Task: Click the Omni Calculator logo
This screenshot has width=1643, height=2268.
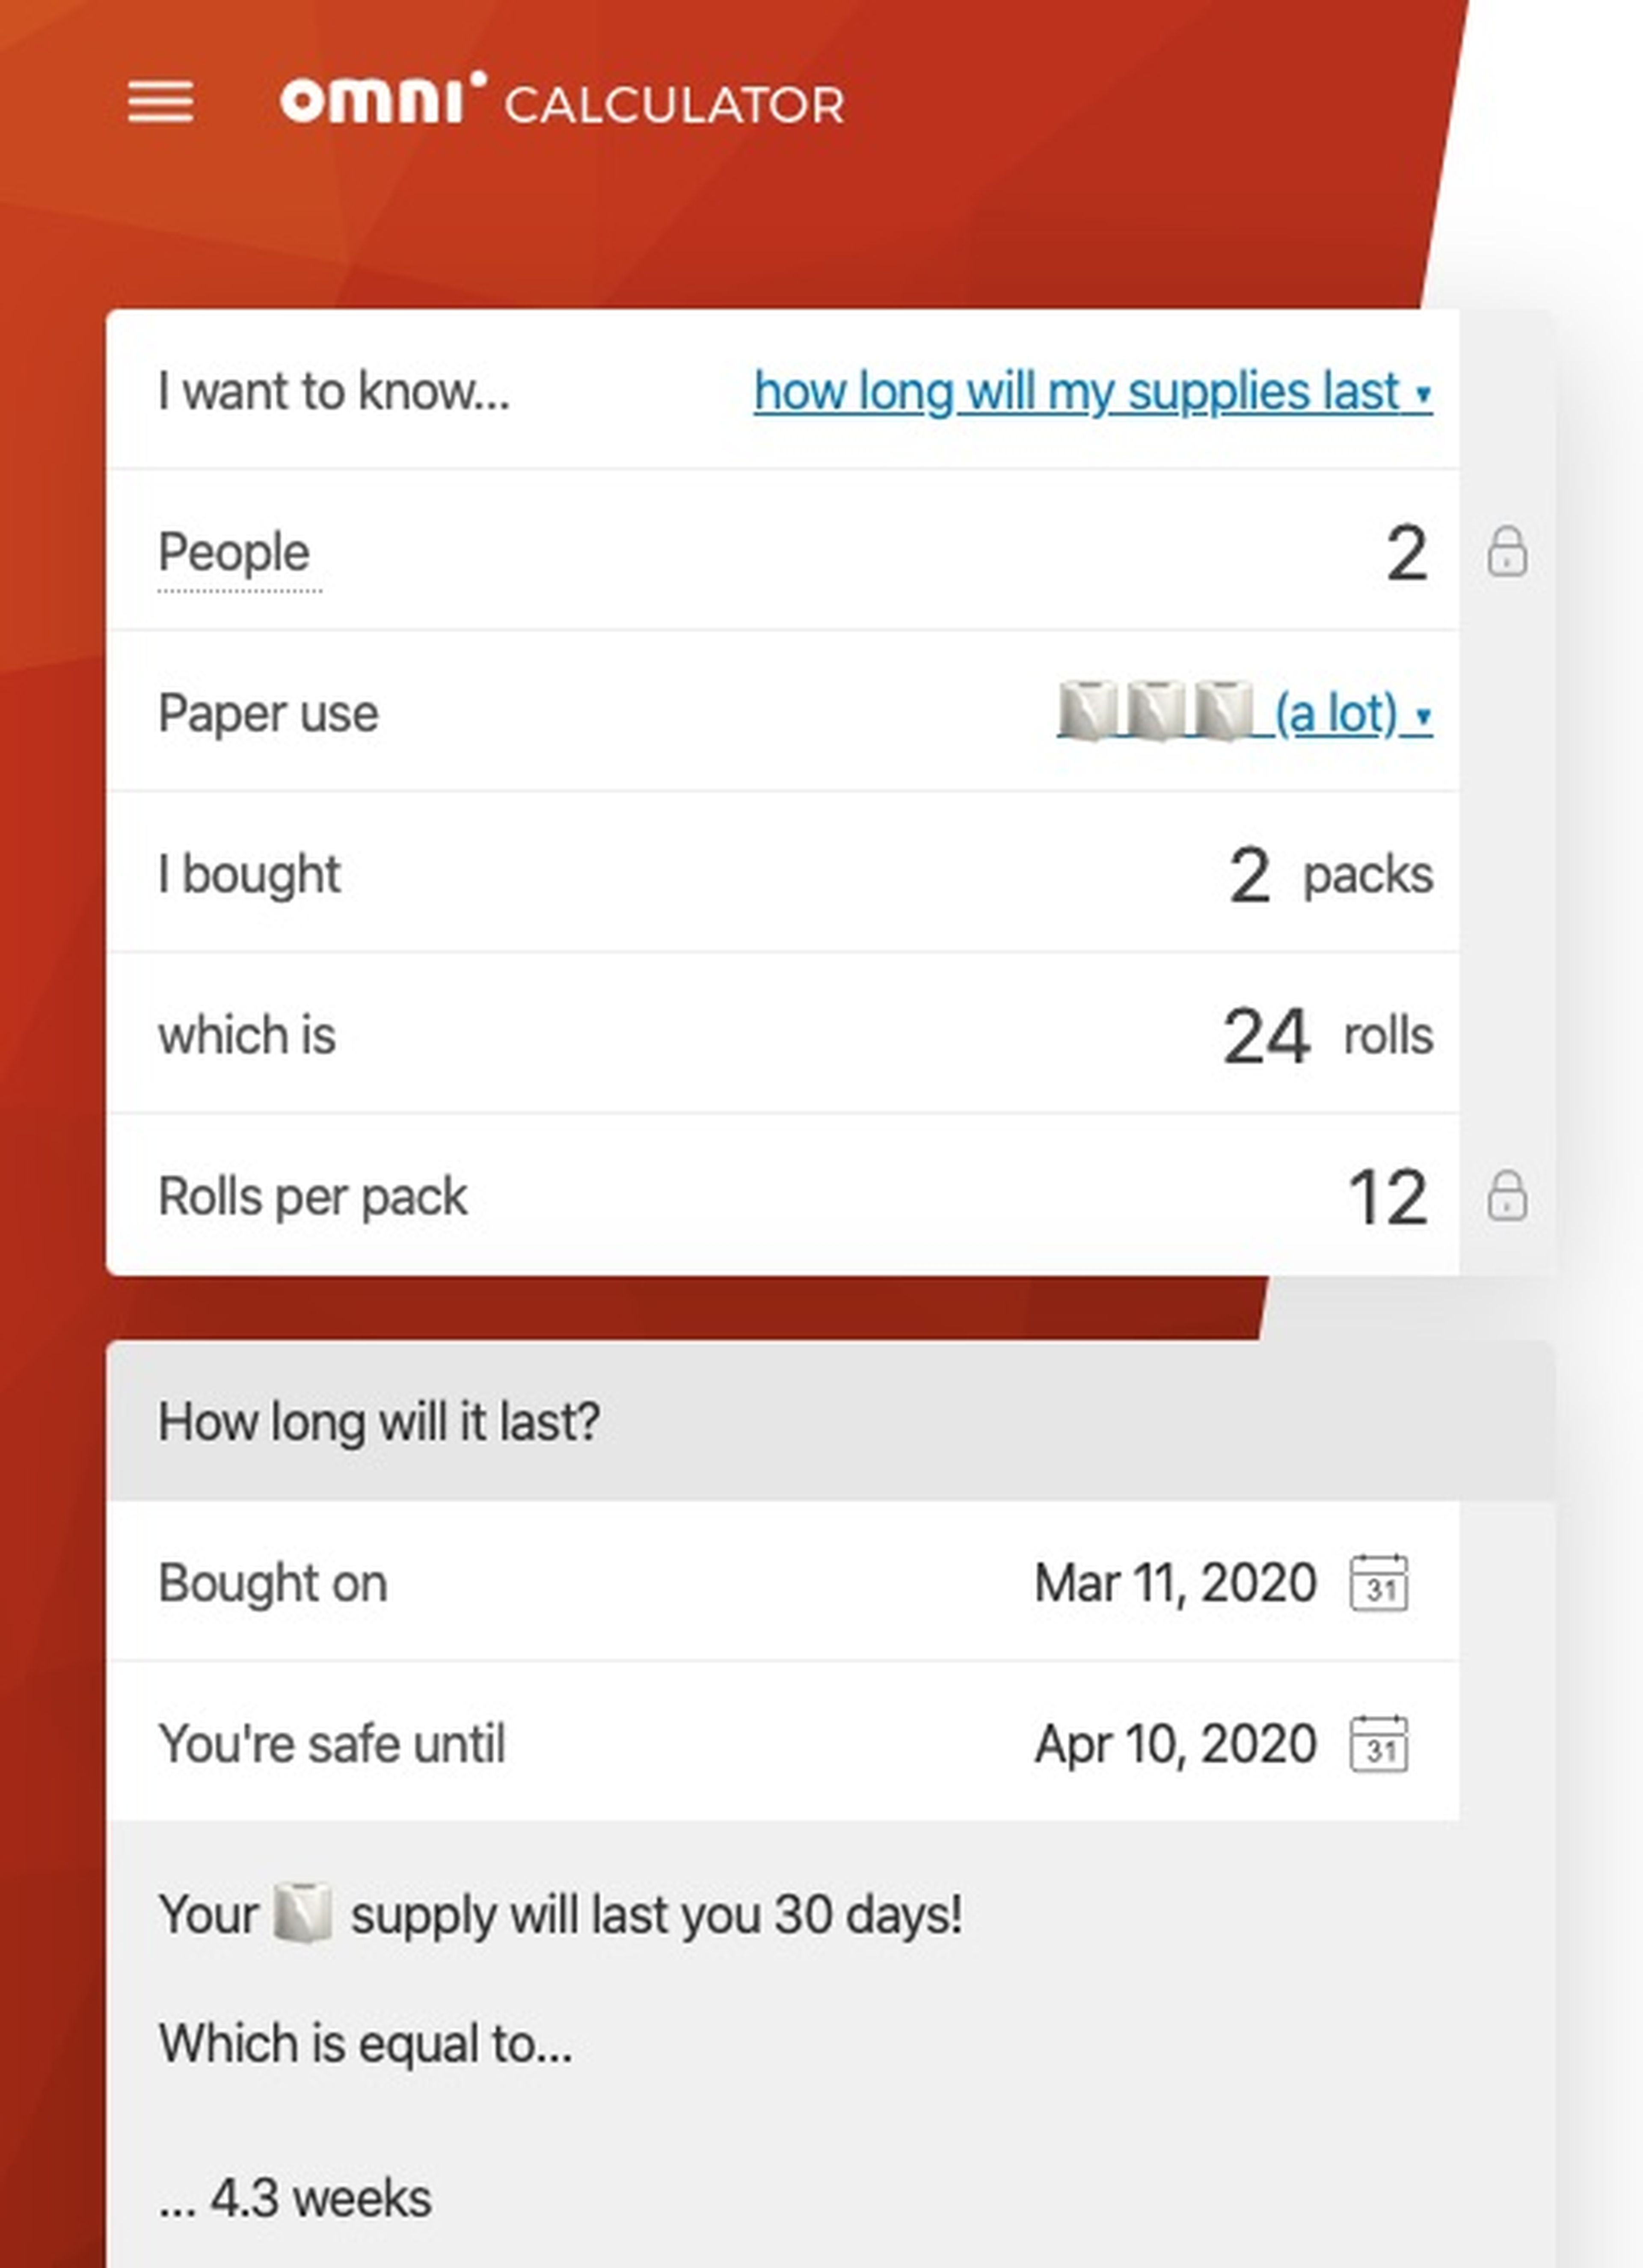Action: (562, 100)
